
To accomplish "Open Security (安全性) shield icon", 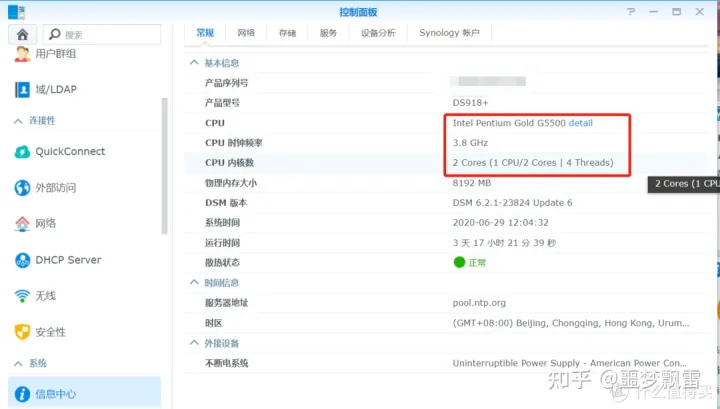I will pyautogui.click(x=22, y=331).
